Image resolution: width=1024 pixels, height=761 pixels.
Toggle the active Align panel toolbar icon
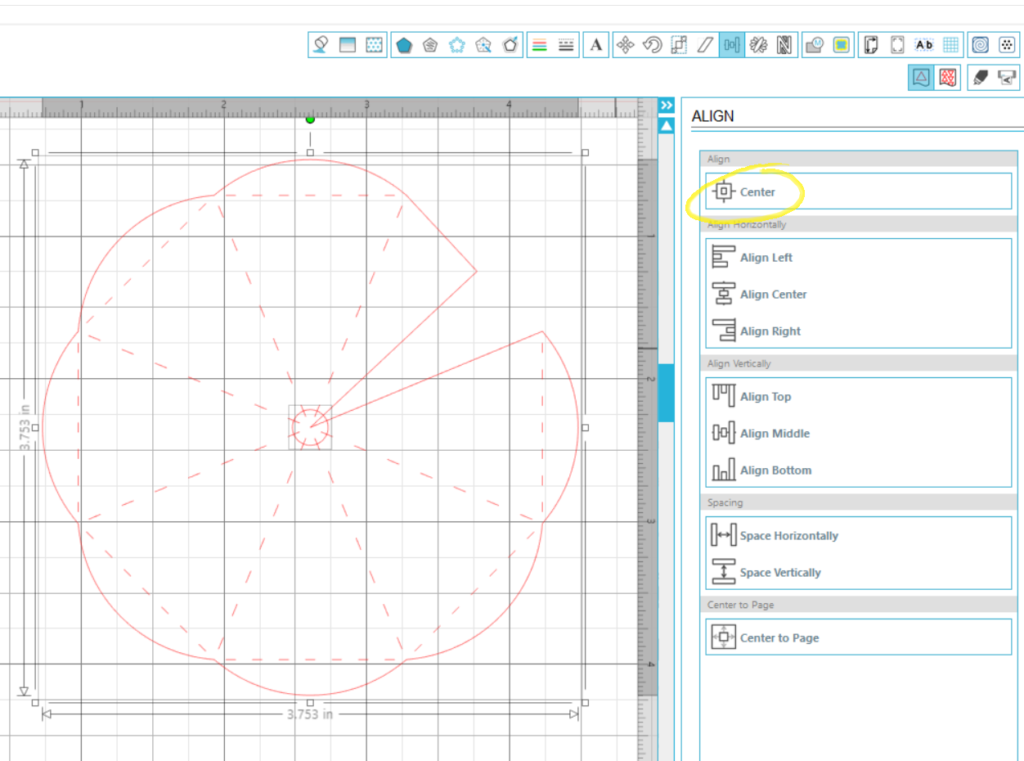tap(732, 45)
